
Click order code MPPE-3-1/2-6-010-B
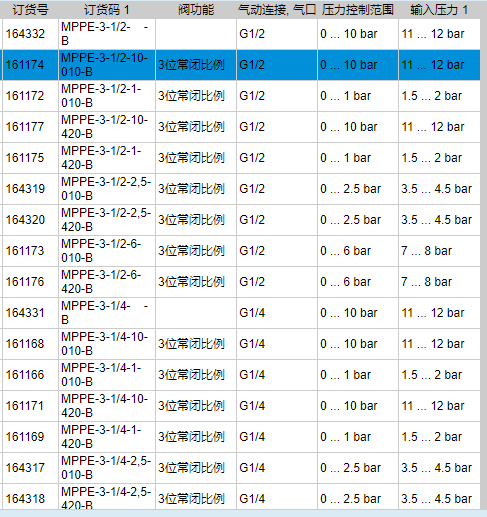[x=101, y=251]
